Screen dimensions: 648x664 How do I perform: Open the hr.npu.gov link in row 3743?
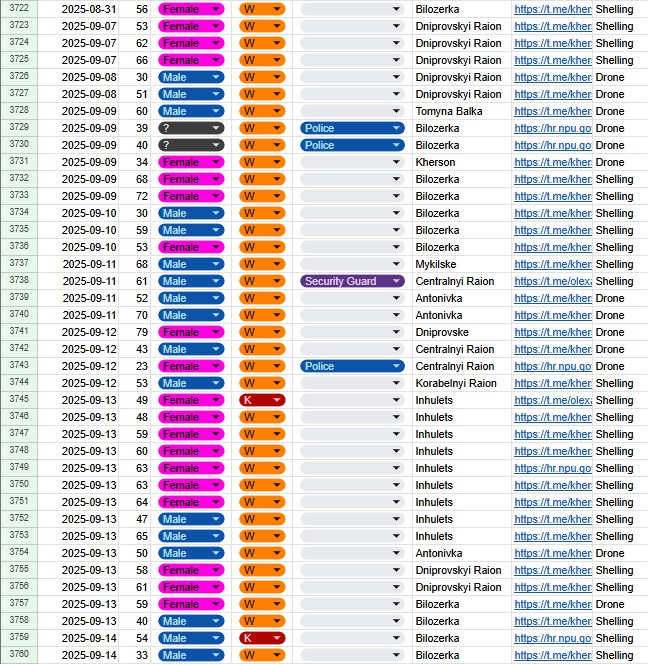click(553, 366)
